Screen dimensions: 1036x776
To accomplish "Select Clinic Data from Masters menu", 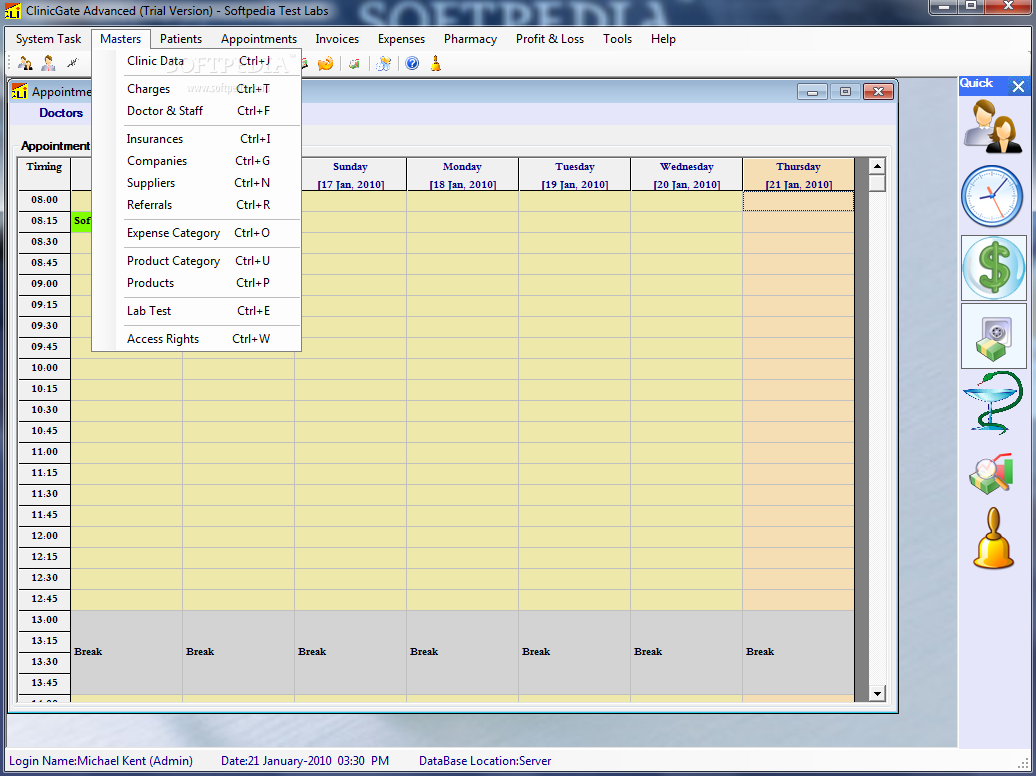I will tap(197, 61).
